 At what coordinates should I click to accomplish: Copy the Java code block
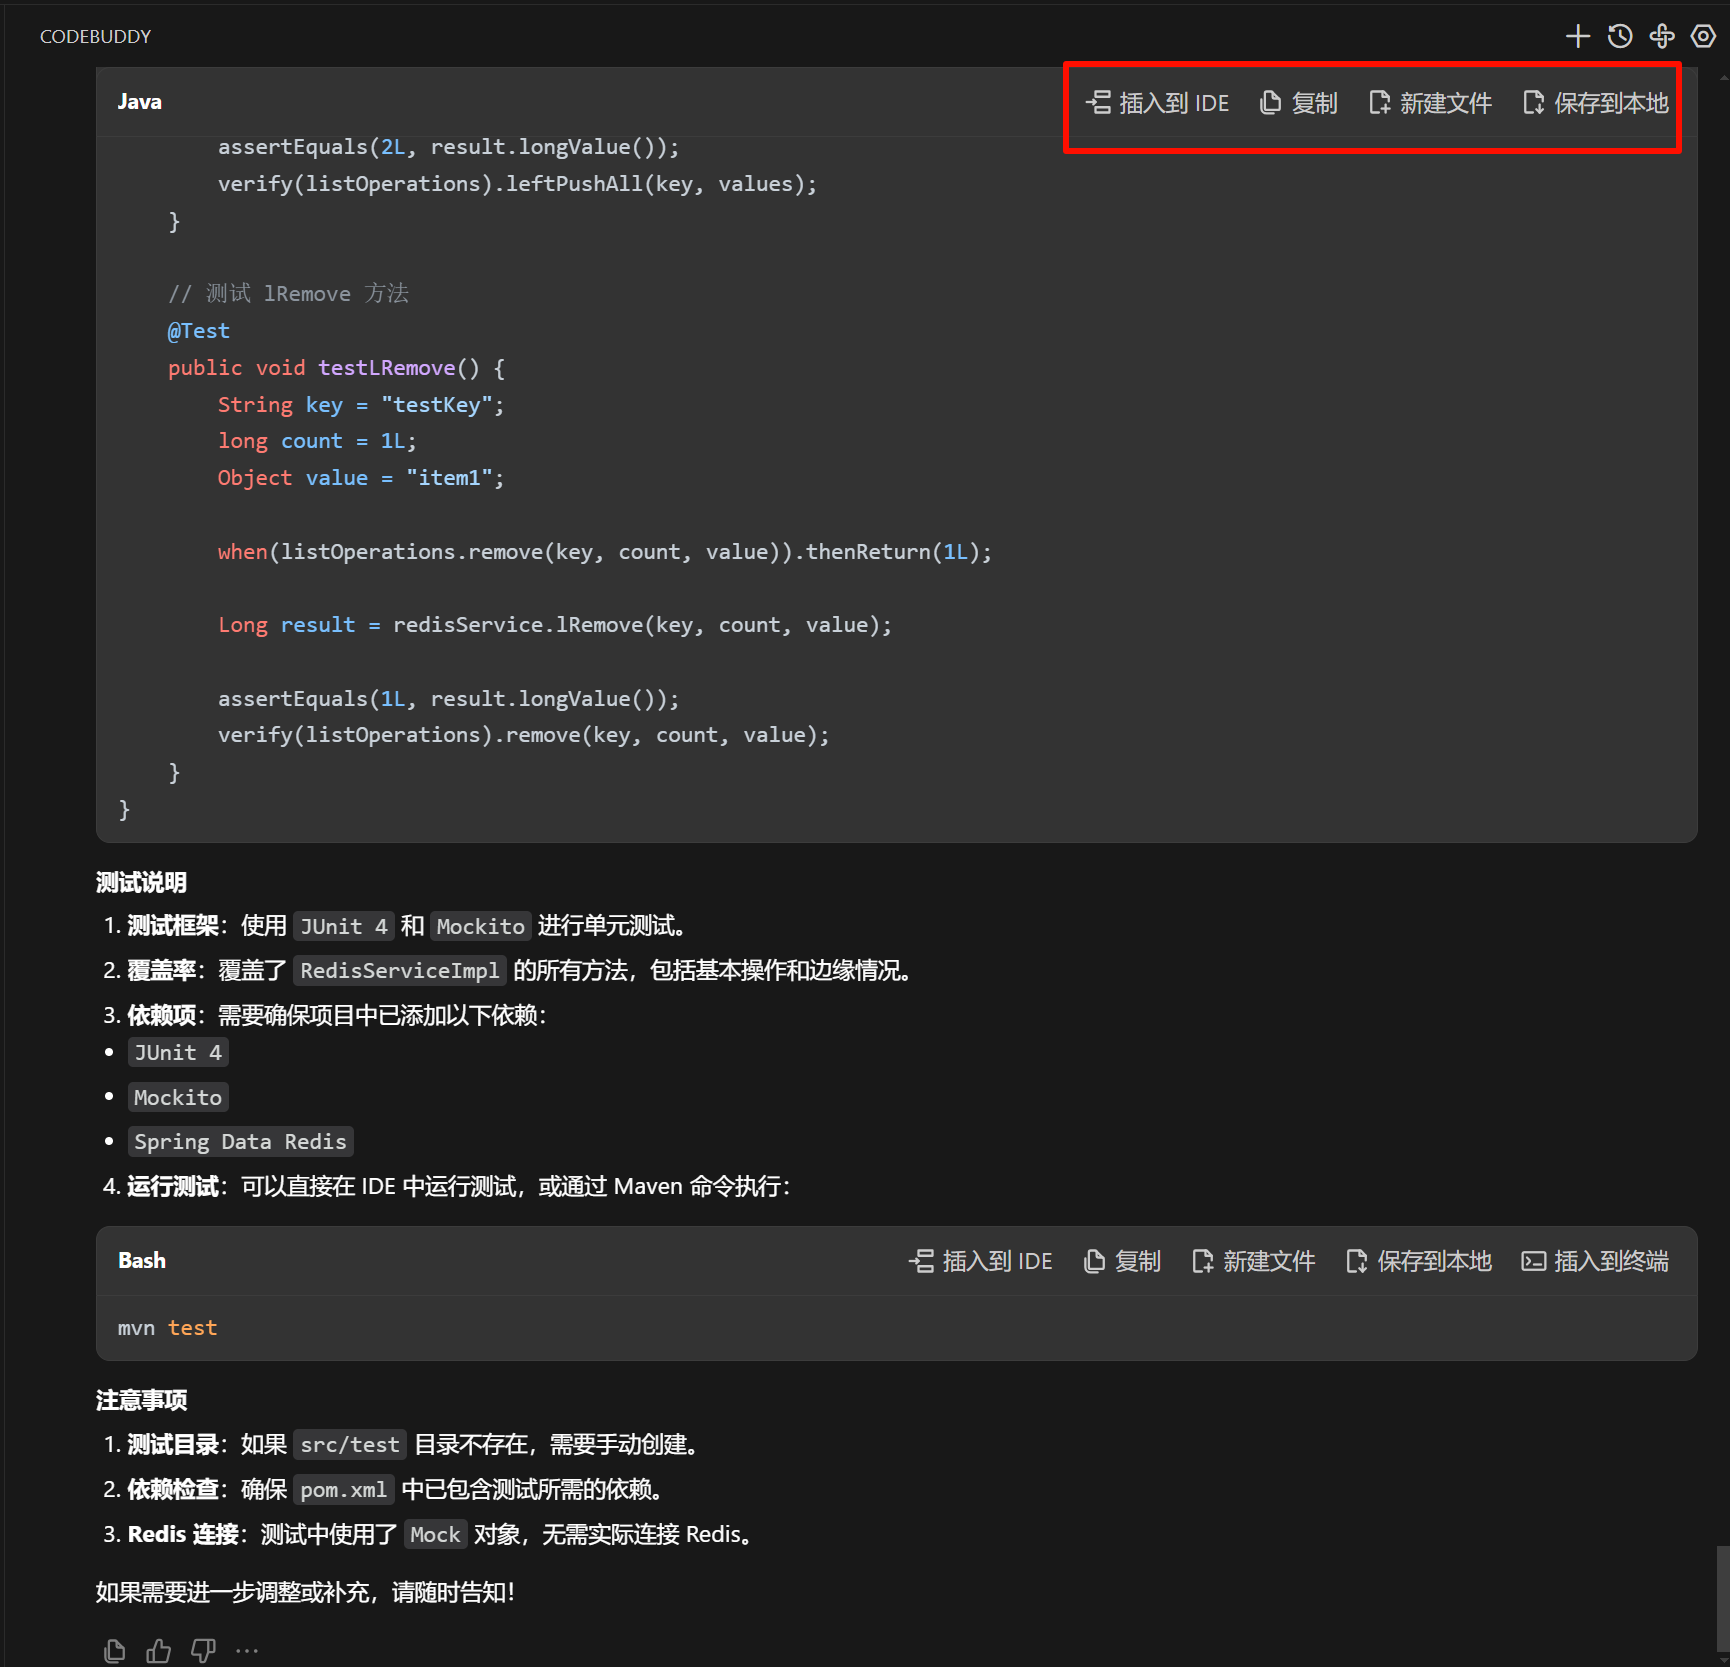click(1298, 103)
